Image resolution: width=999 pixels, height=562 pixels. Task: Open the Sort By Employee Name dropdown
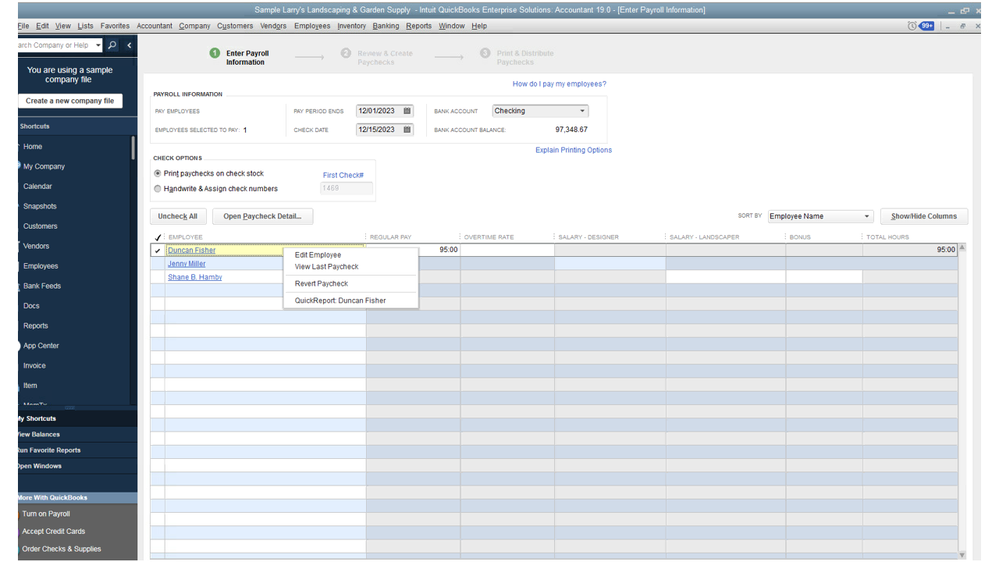(866, 217)
